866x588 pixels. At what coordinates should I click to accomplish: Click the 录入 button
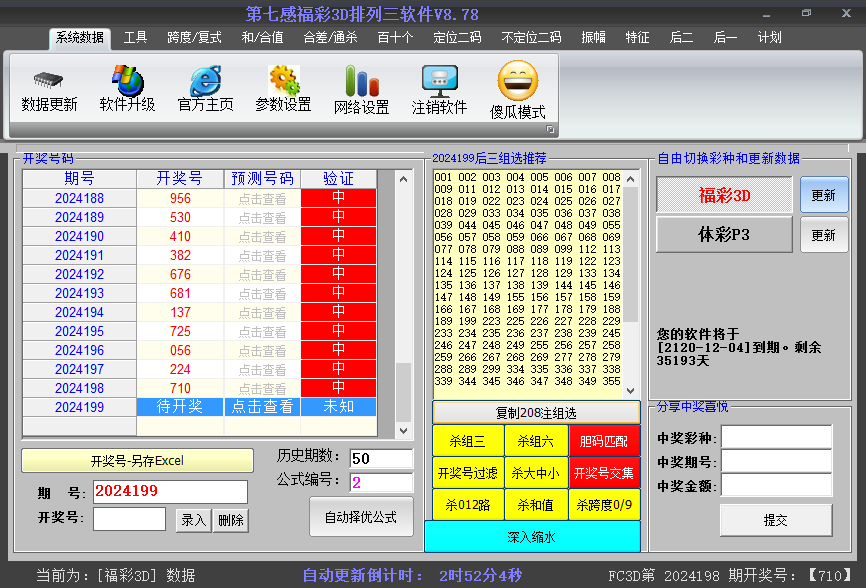[x=193, y=520]
